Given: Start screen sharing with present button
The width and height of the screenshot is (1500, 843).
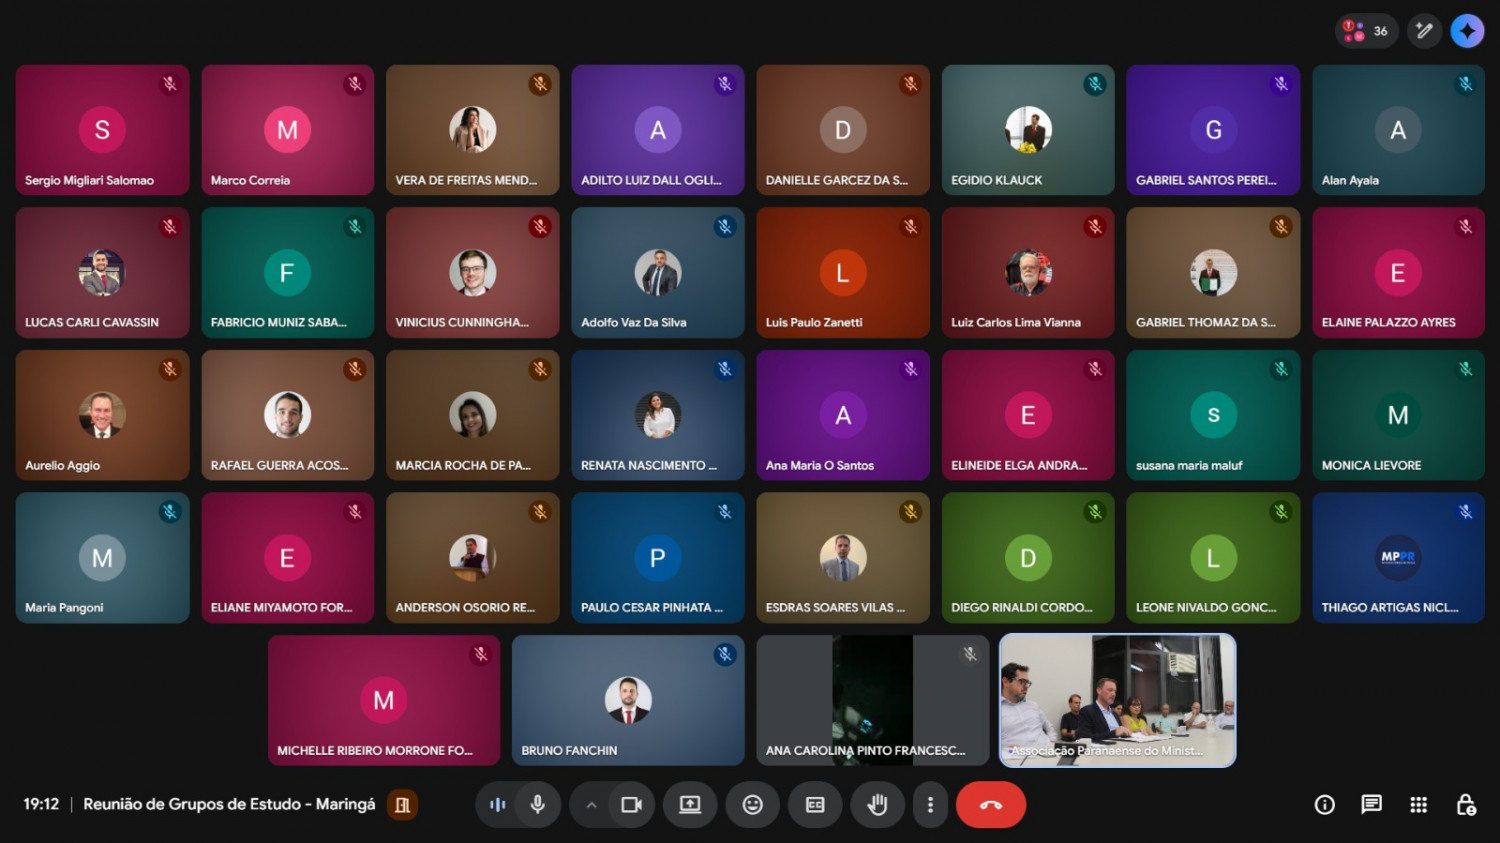Looking at the screenshot, I should pos(690,805).
